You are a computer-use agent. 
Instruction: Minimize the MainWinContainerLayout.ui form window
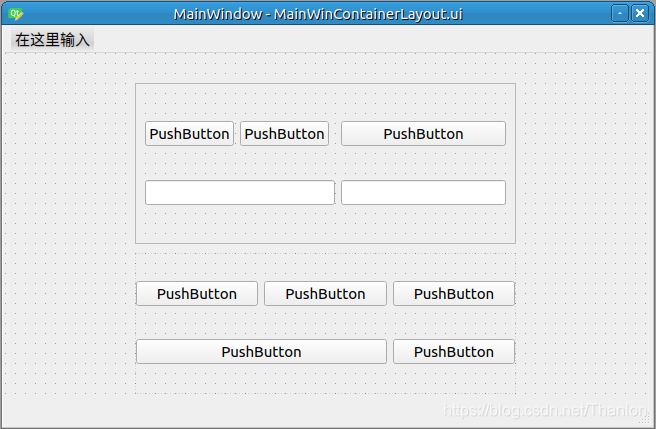point(620,13)
